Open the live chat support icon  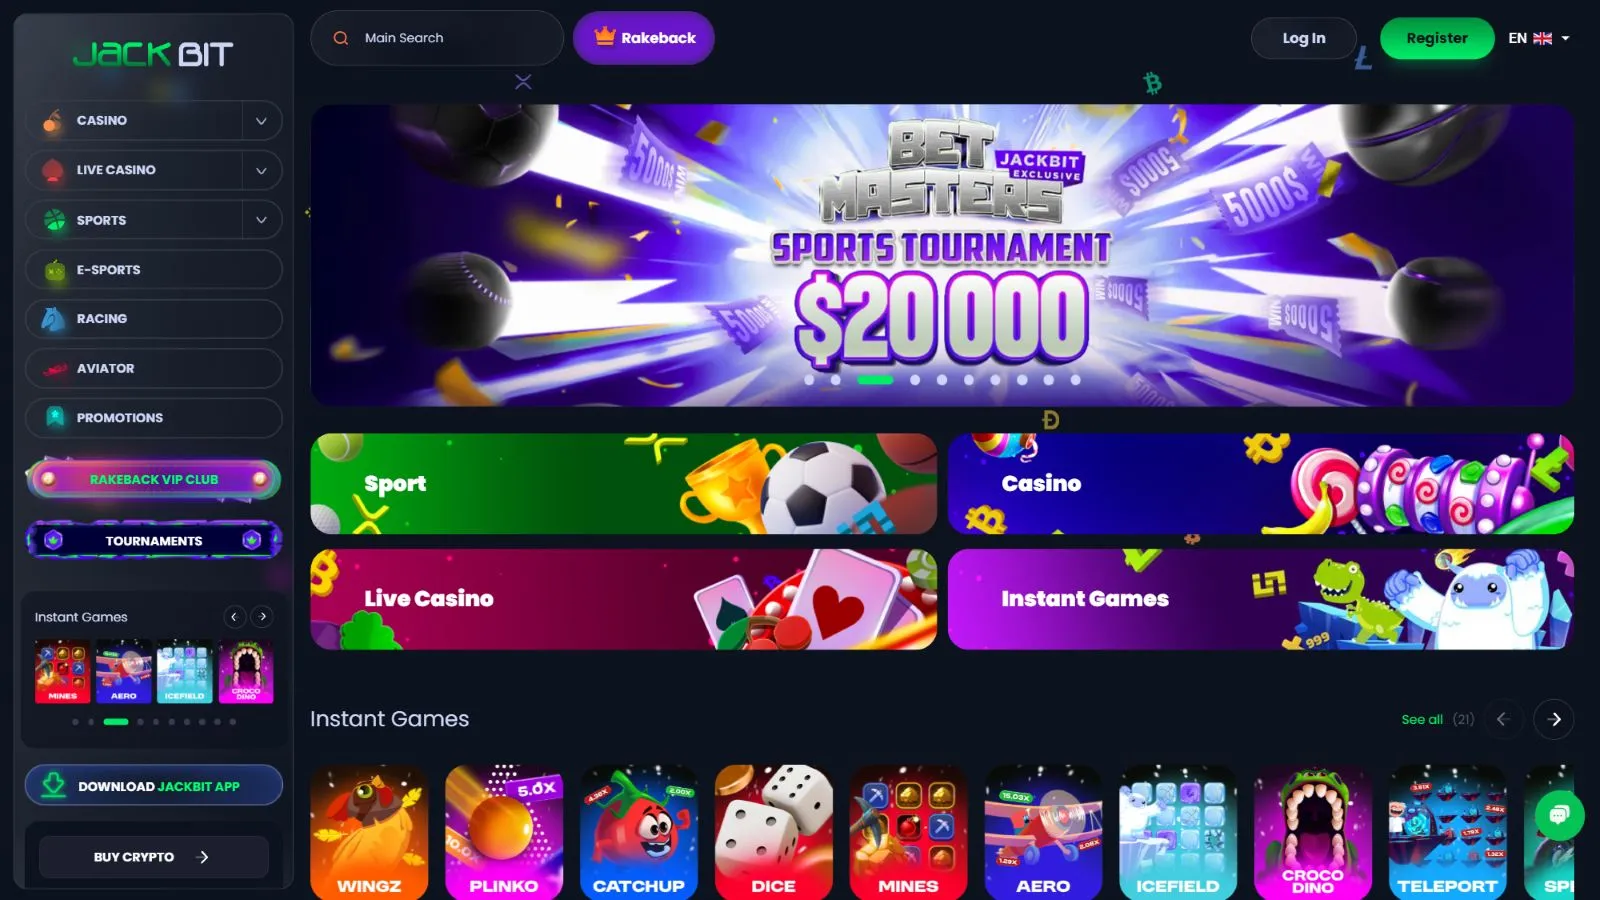(1559, 815)
